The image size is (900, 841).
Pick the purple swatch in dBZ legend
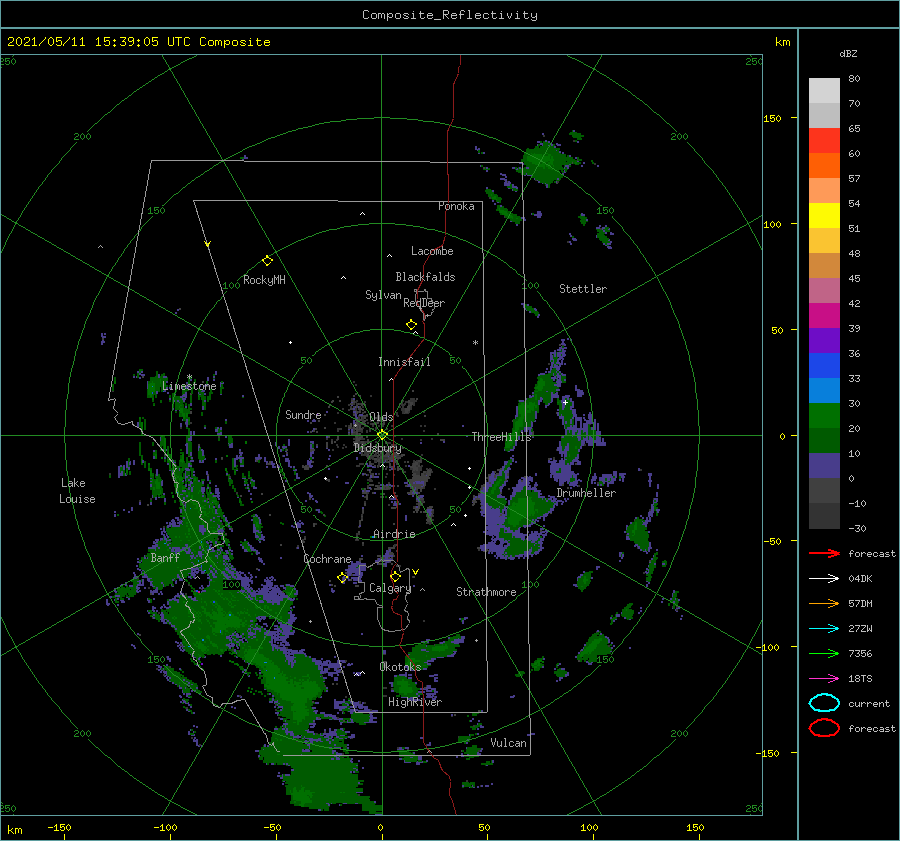pyautogui.click(x=824, y=341)
